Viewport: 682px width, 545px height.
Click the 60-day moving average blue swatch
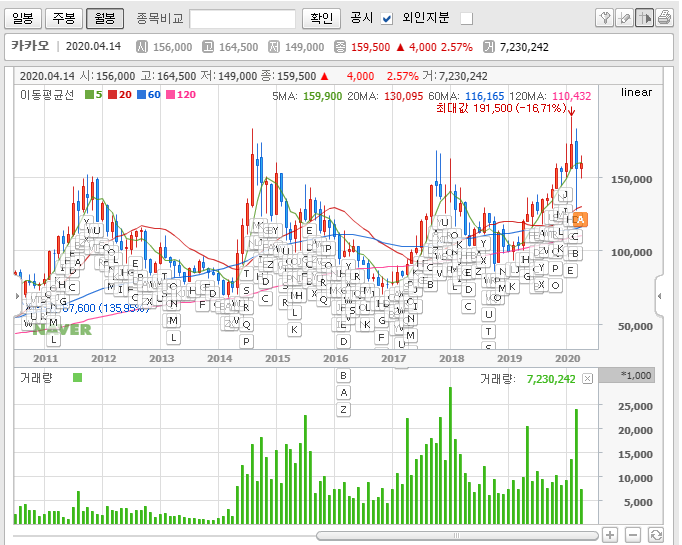pyautogui.click(x=141, y=94)
